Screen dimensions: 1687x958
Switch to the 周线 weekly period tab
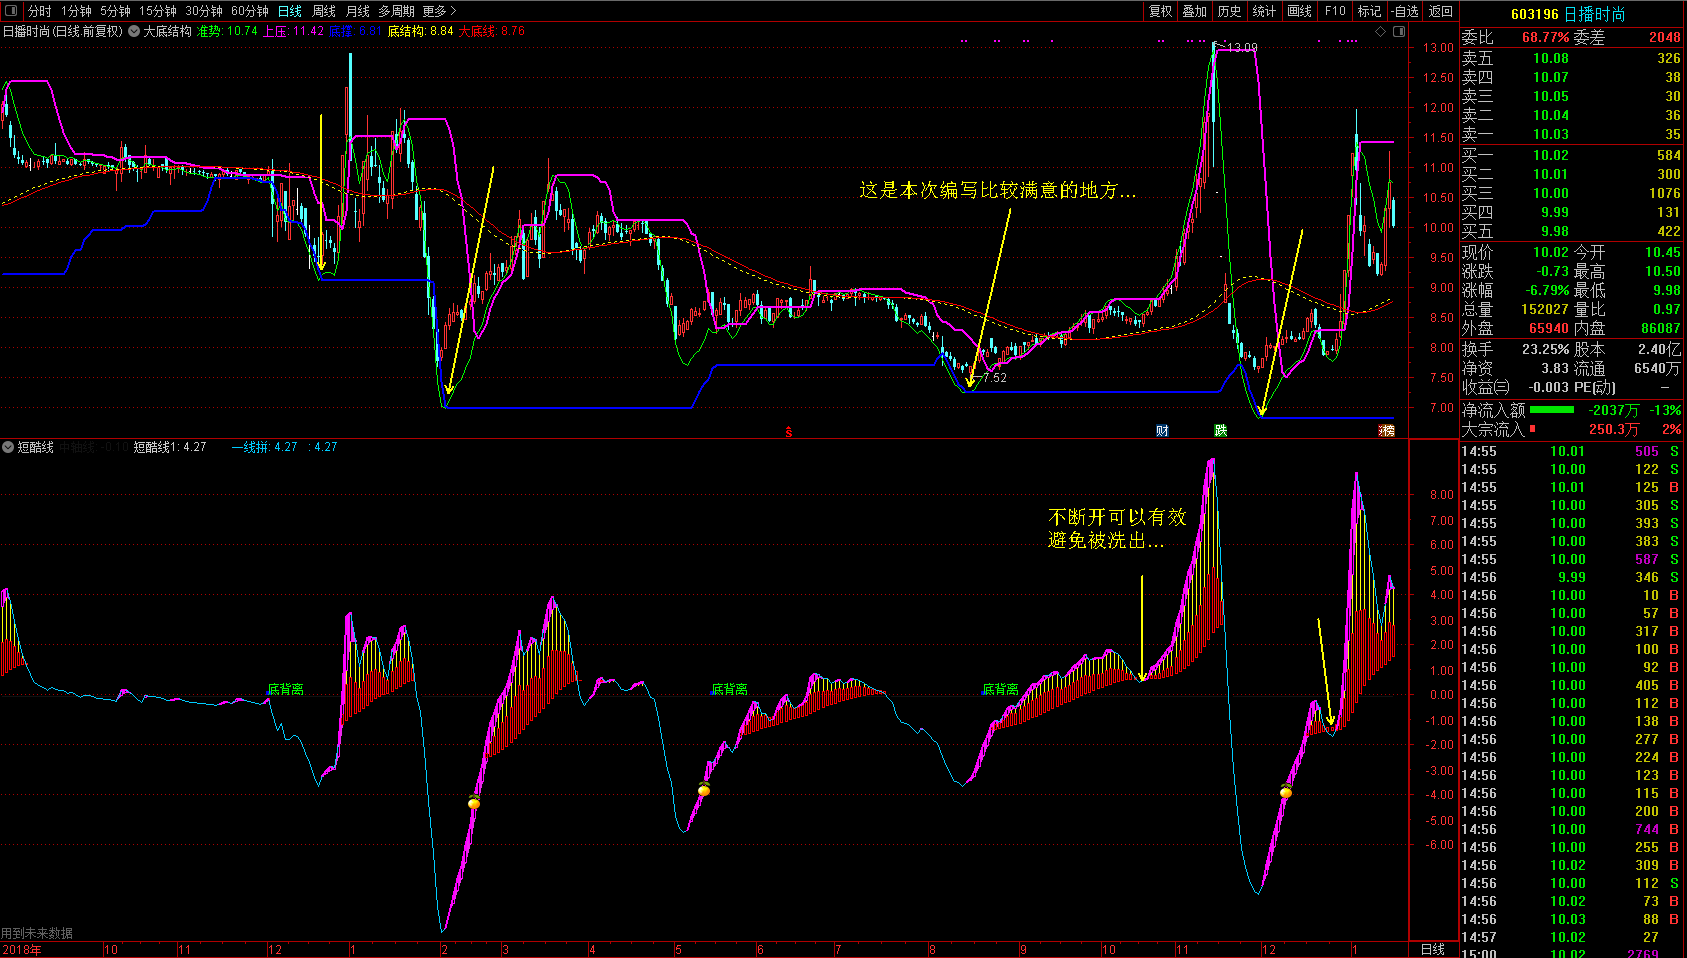point(324,11)
